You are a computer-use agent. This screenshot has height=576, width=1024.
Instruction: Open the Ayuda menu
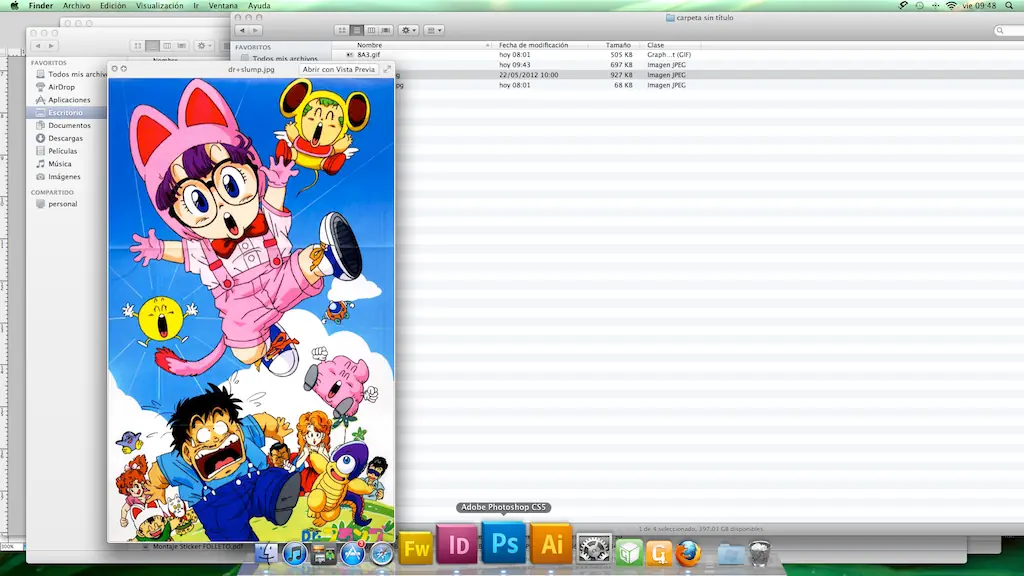tap(259, 5)
